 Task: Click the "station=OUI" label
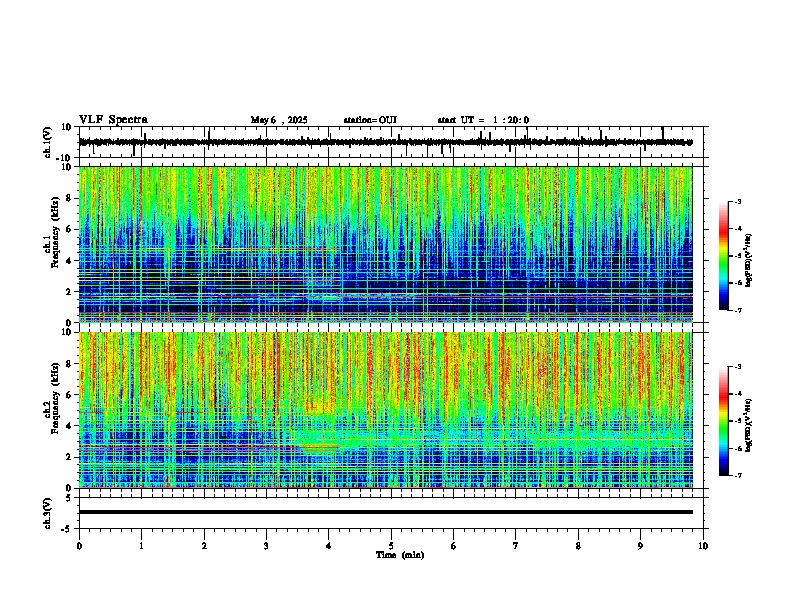click(x=370, y=120)
